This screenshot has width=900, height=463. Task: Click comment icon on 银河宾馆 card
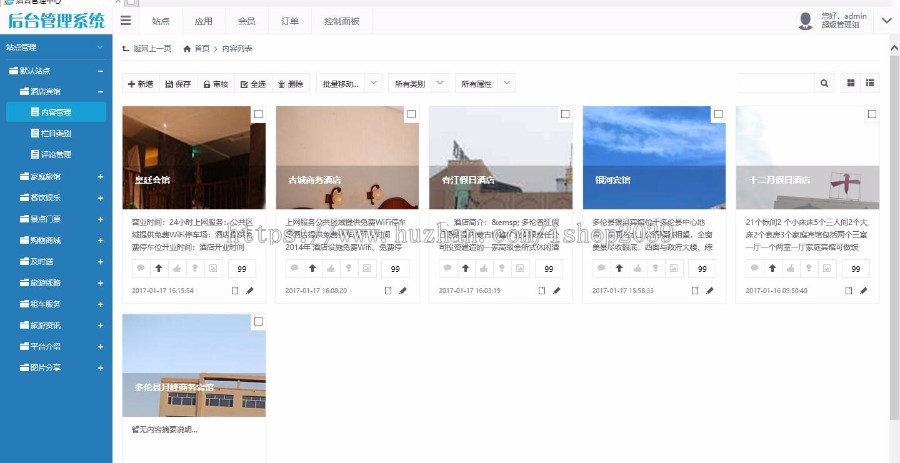pyautogui.click(x=601, y=268)
